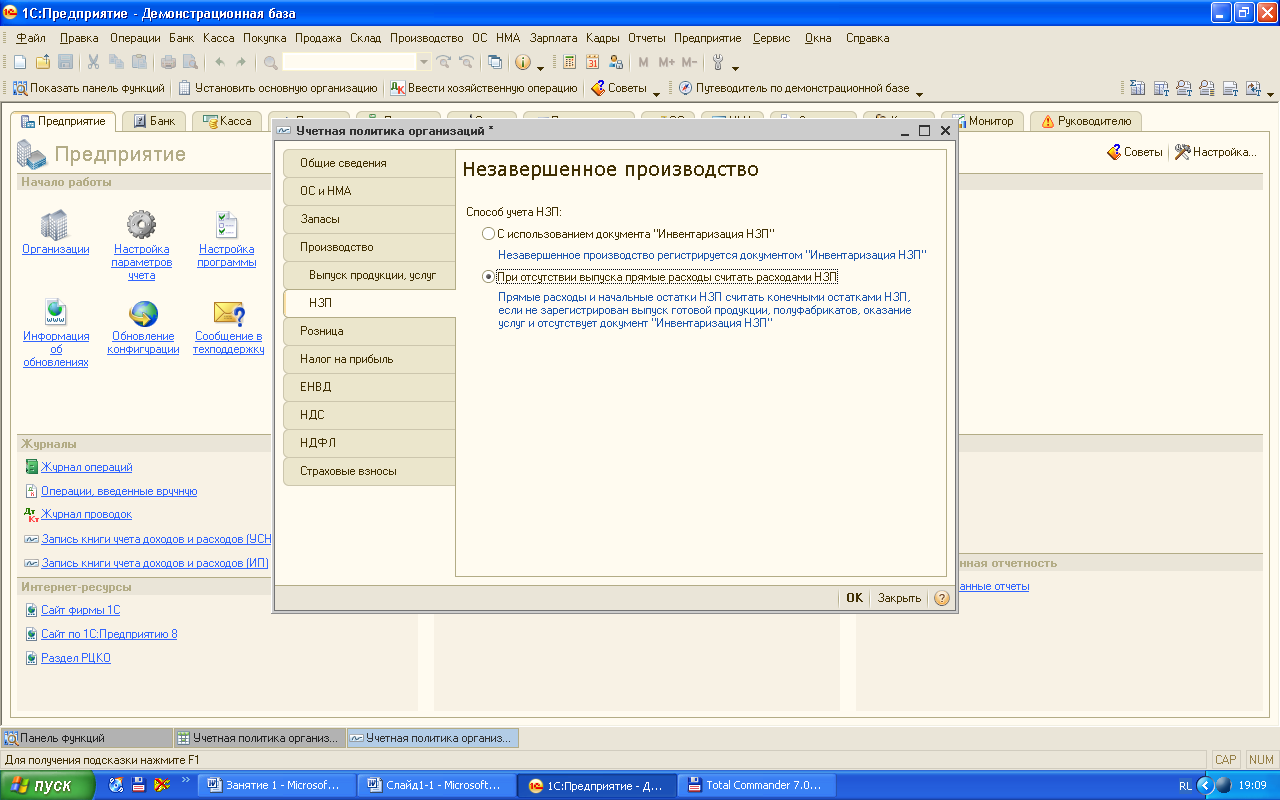Switch to the Руководителю tab
This screenshot has height=800, width=1280.
click(x=1086, y=121)
